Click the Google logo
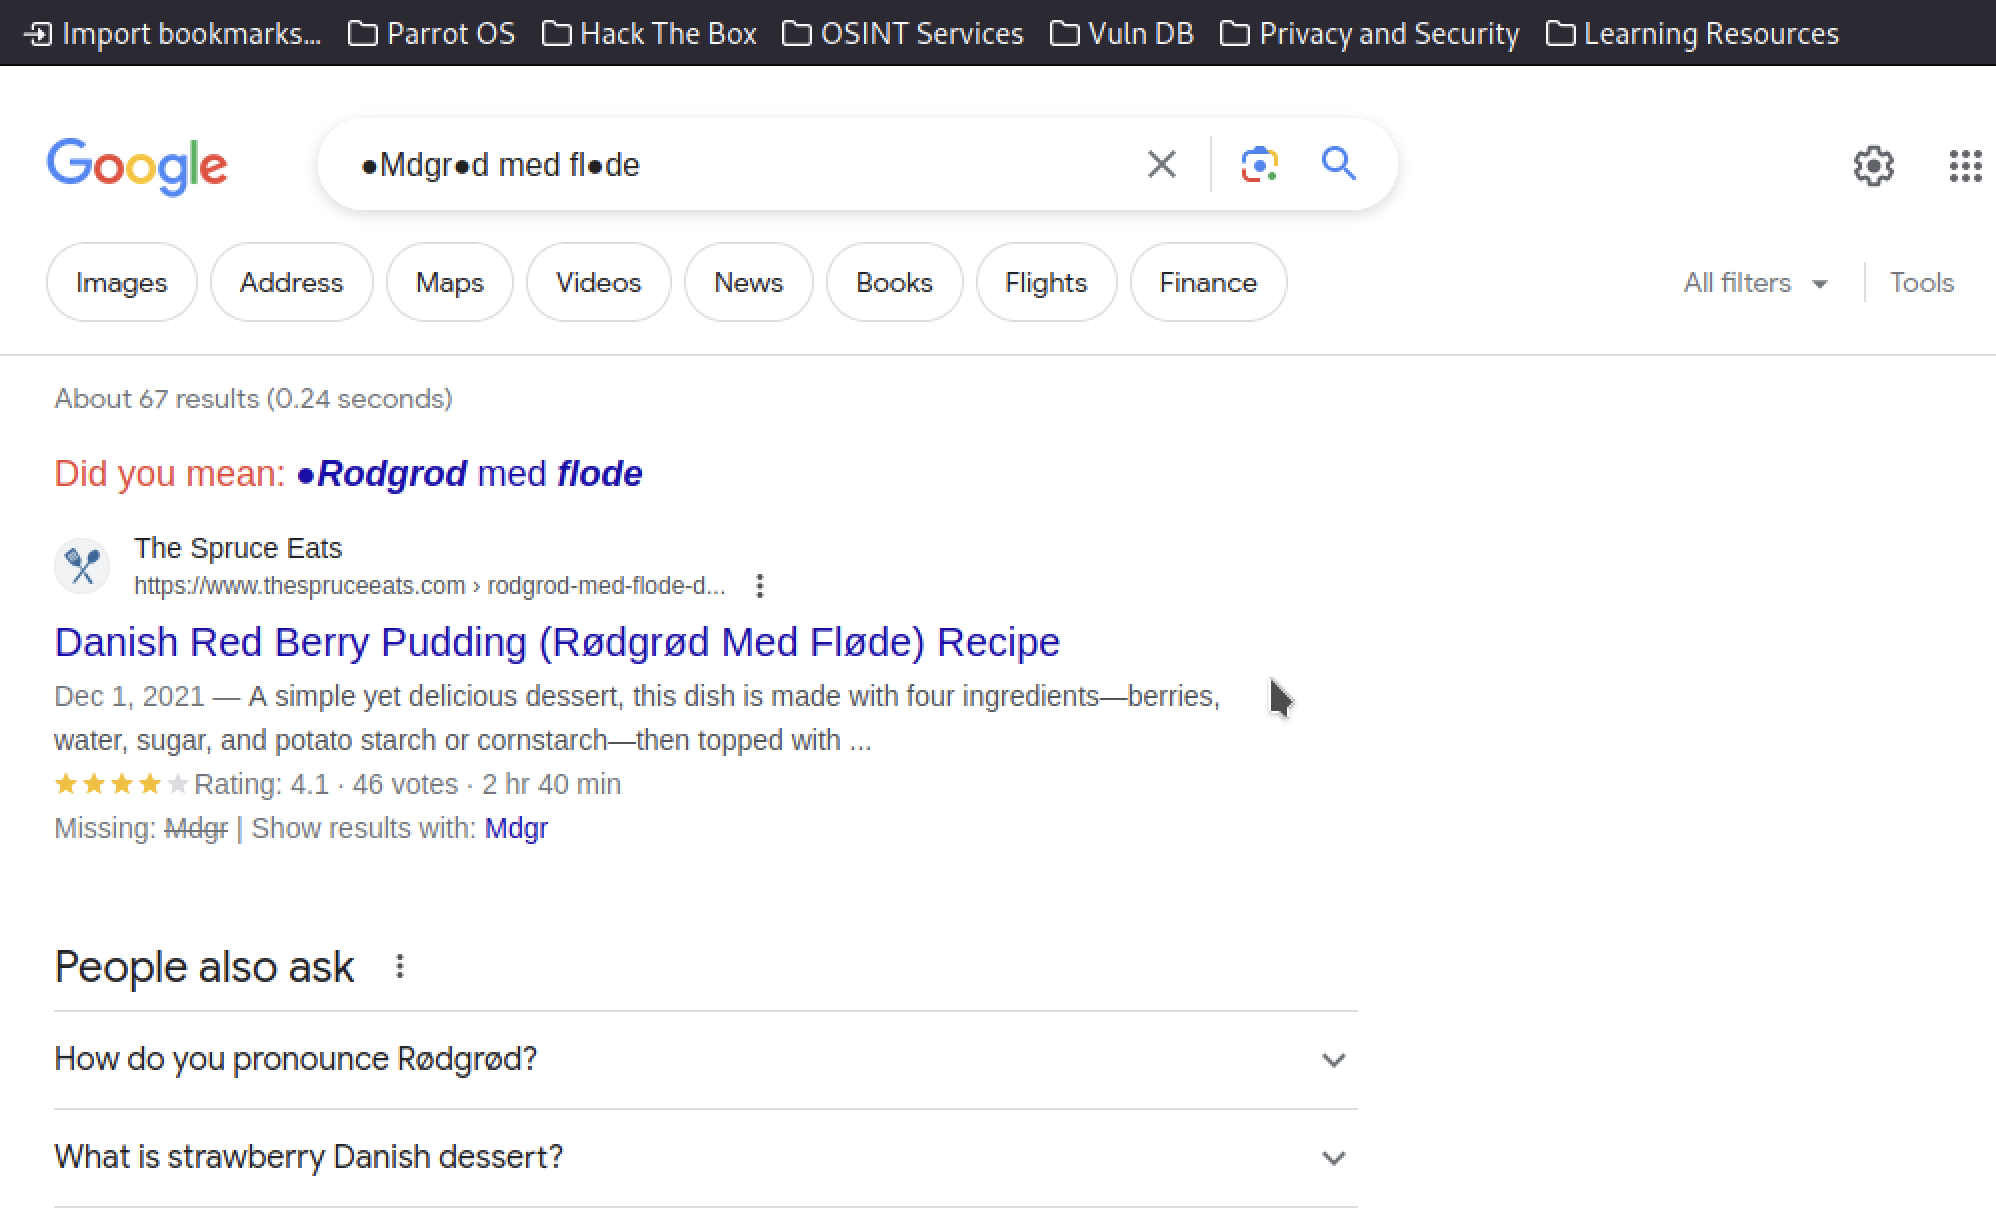 tap(137, 166)
